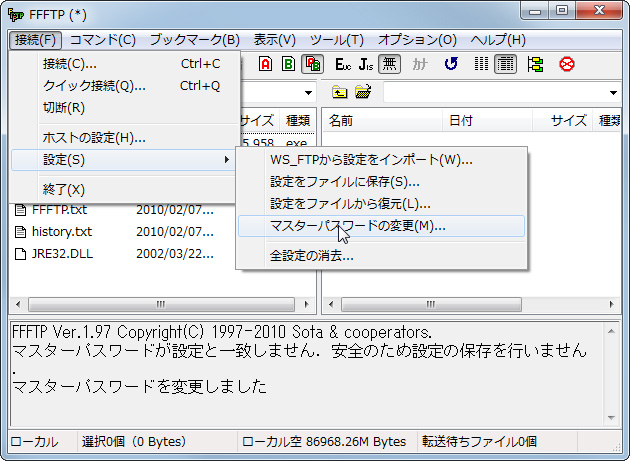
Task: Open remote change-folder icon
Action: (x=363, y=92)
